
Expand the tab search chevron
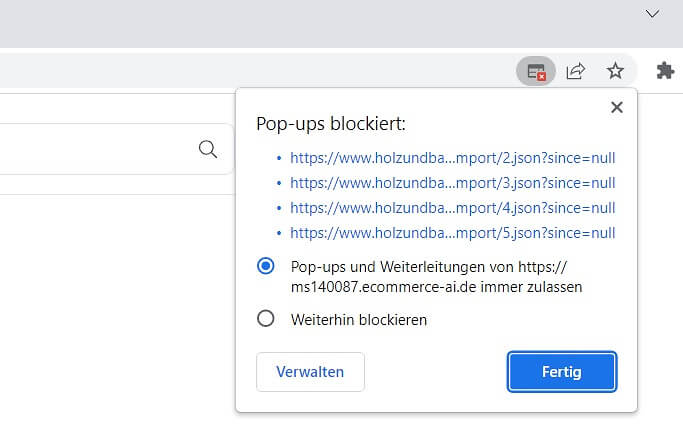[x=652, y=14]
